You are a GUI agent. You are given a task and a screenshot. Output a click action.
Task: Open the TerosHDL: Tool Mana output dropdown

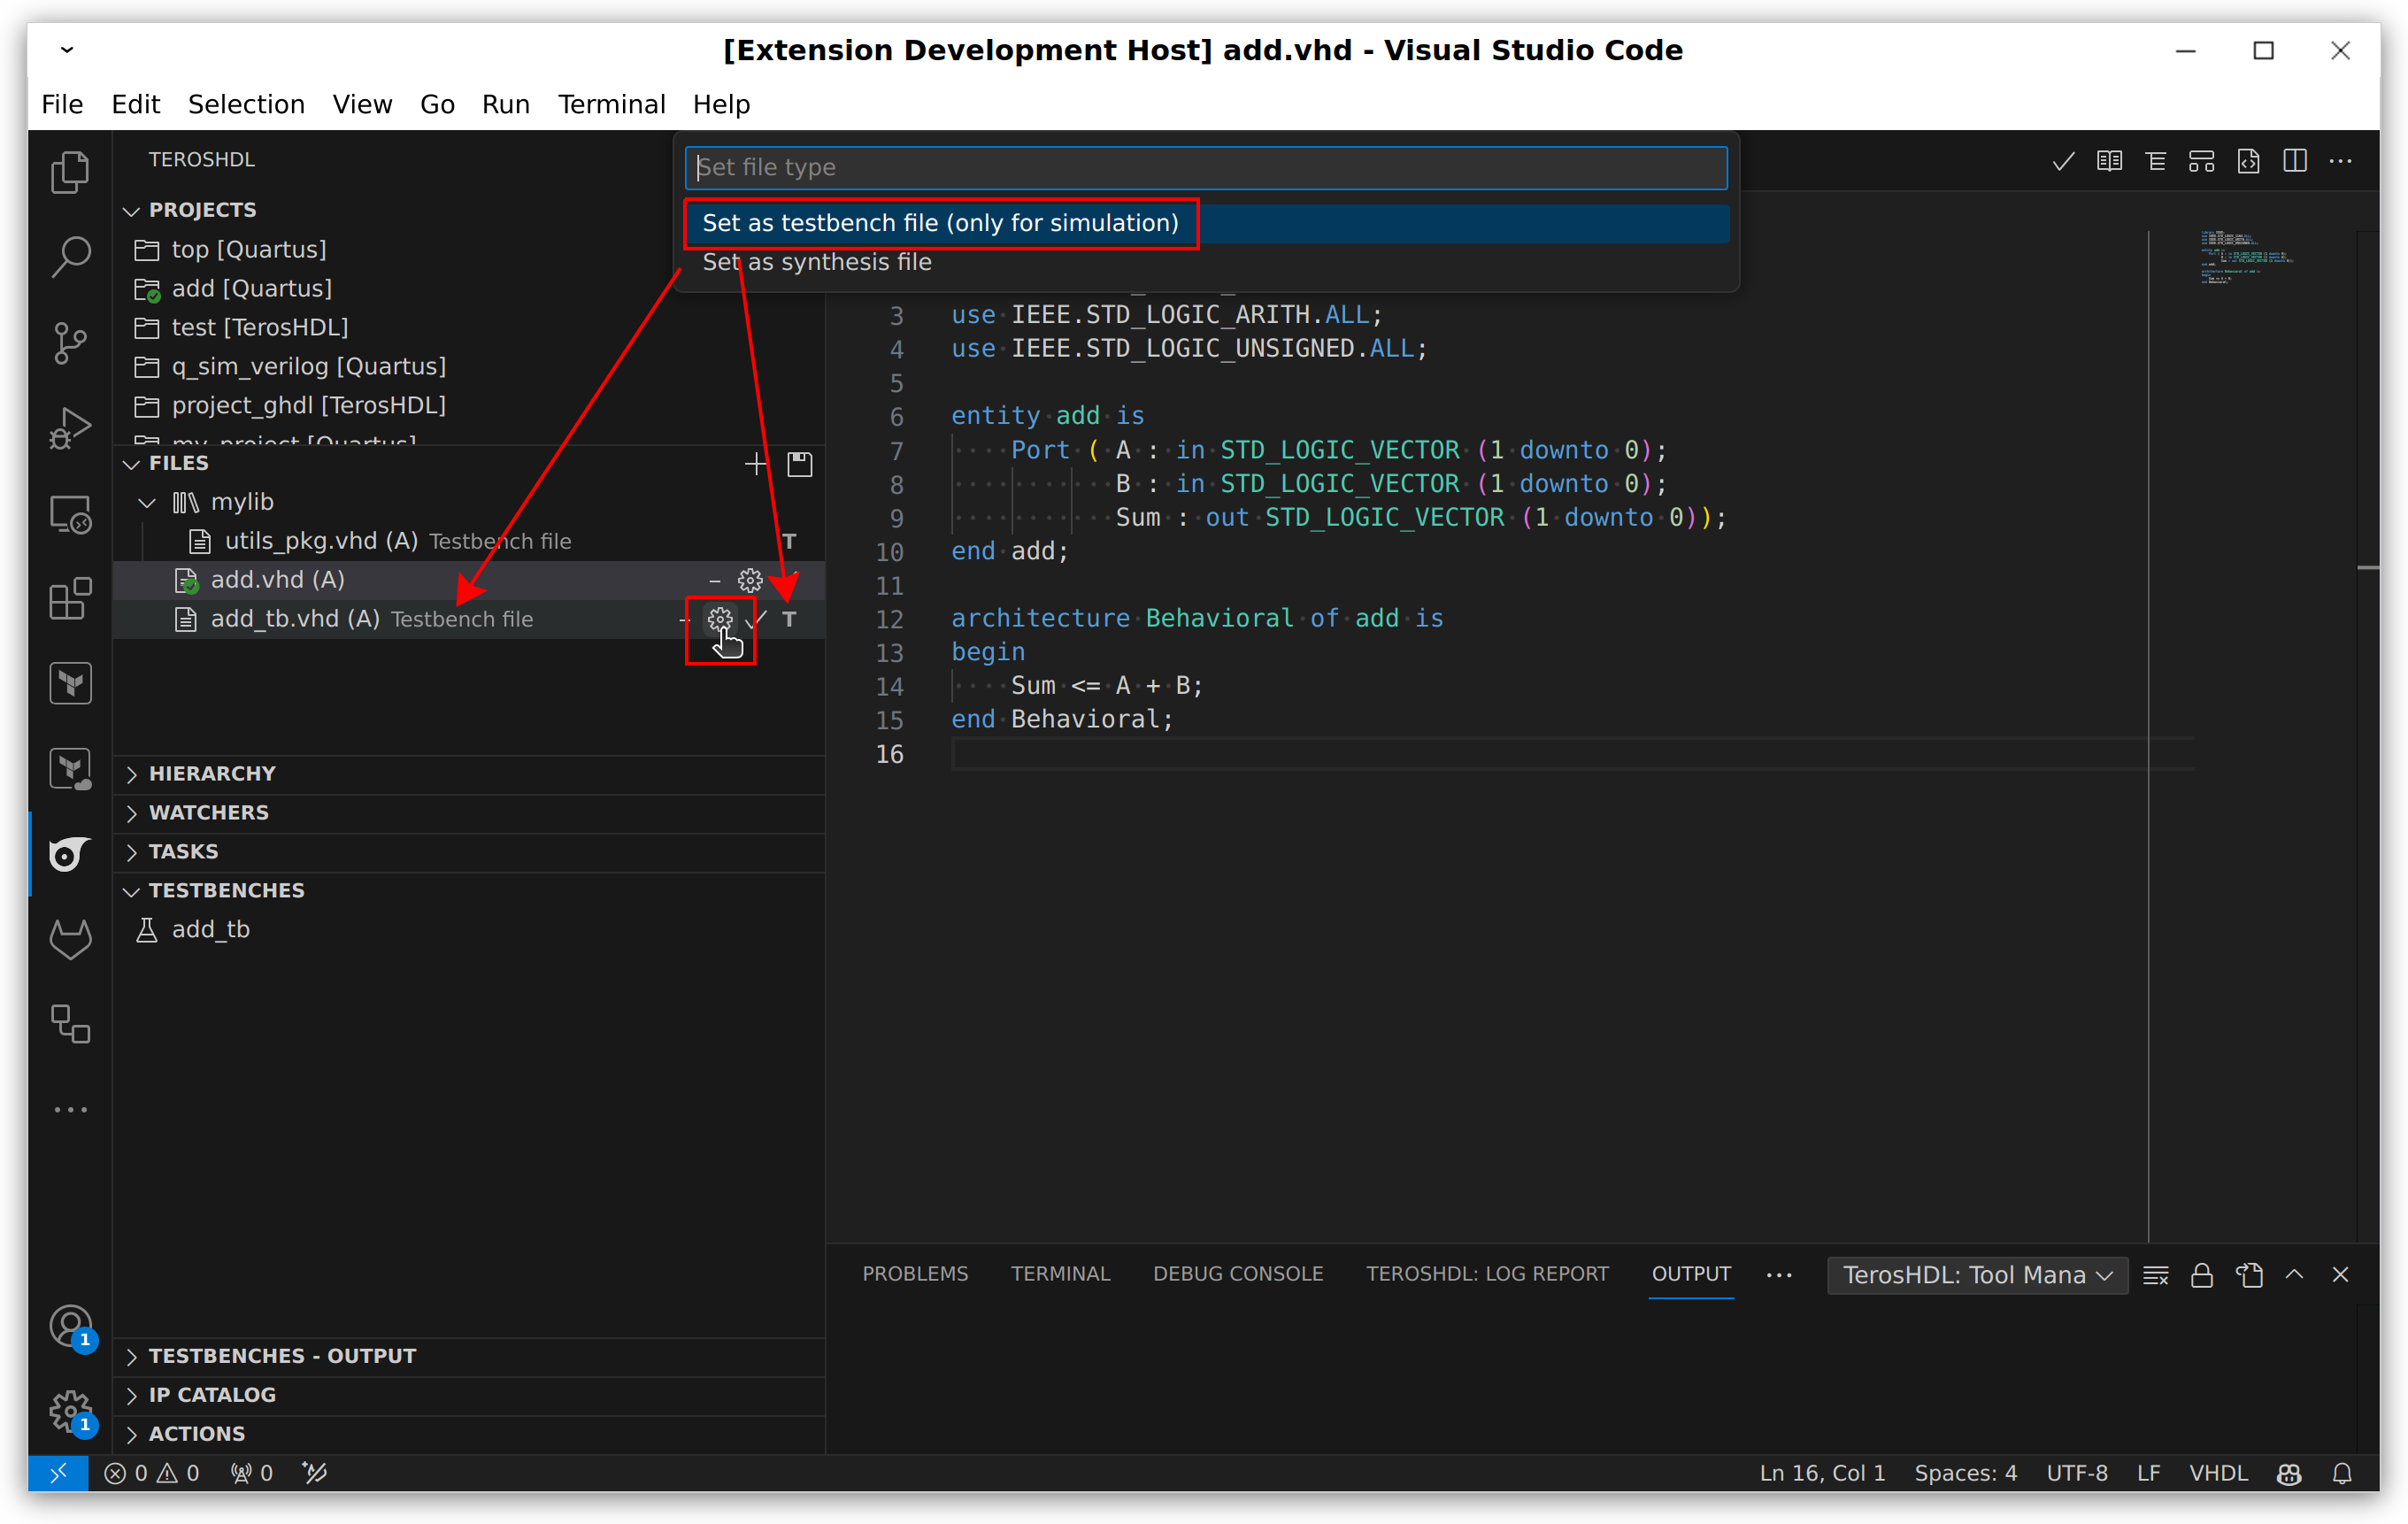[x=1977, y=1275]
